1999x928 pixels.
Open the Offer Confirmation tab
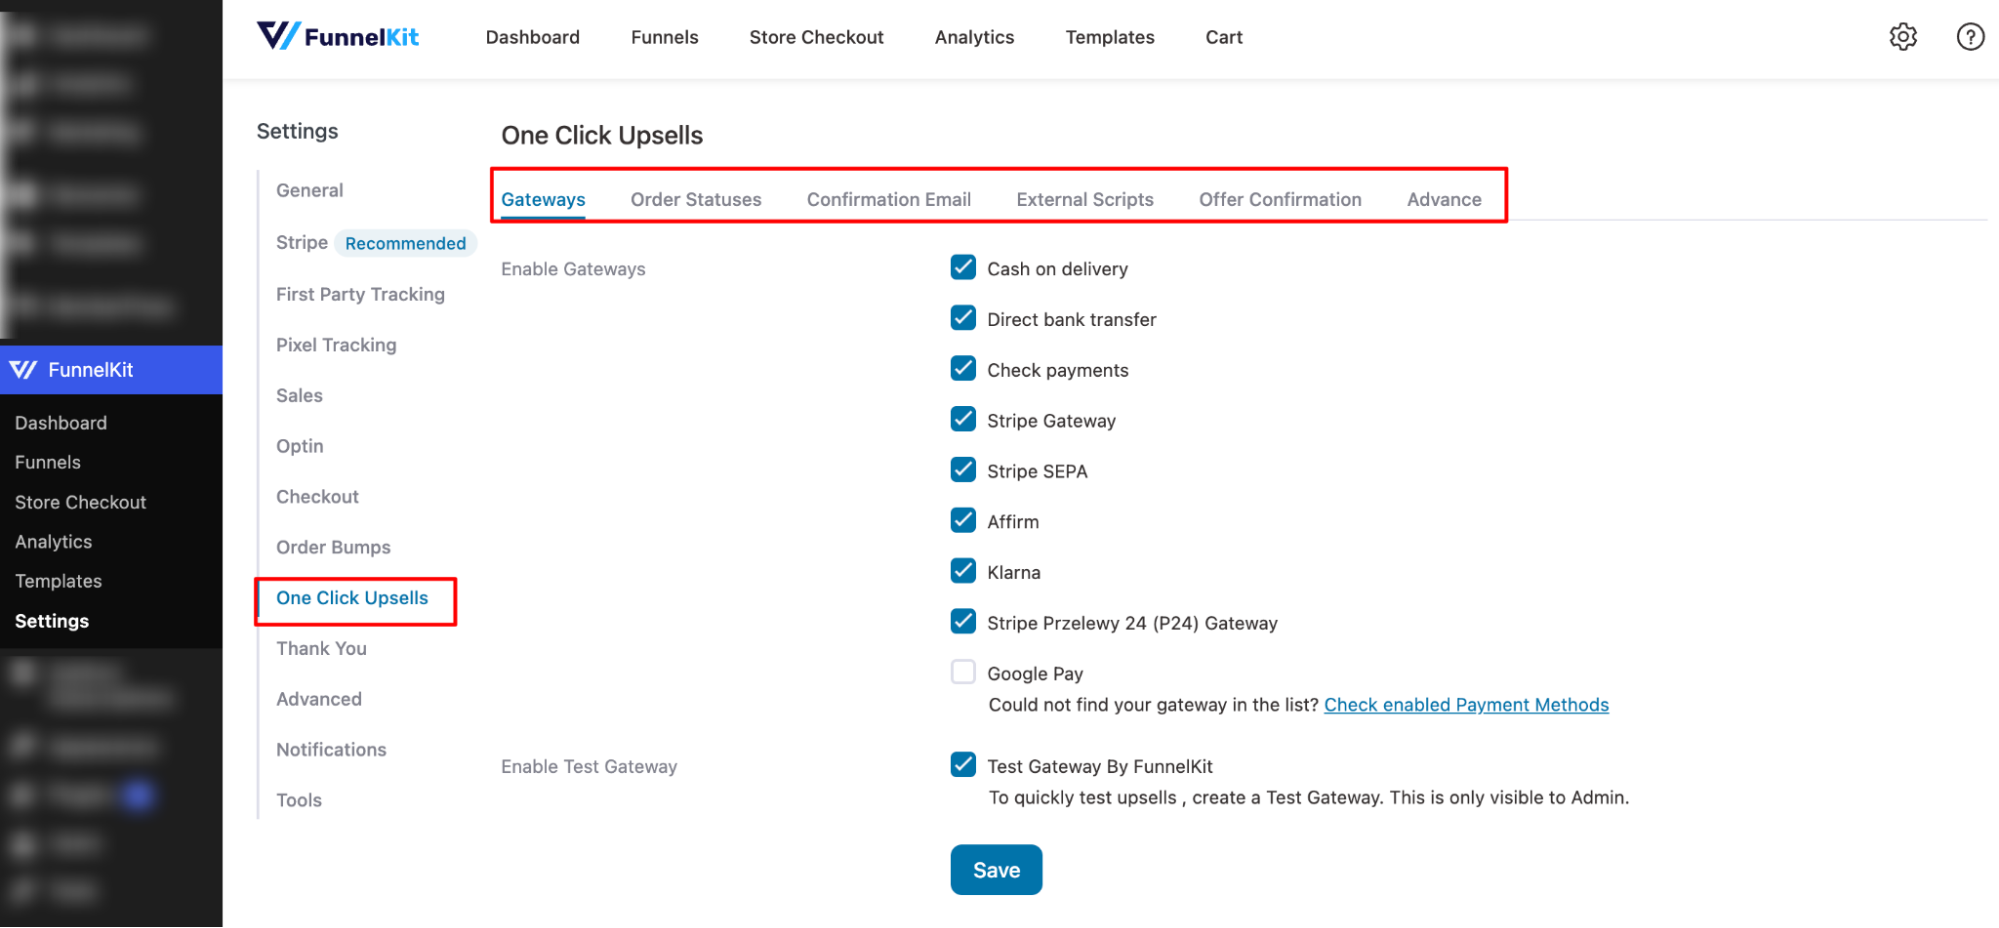click(x=1280, y=199)
